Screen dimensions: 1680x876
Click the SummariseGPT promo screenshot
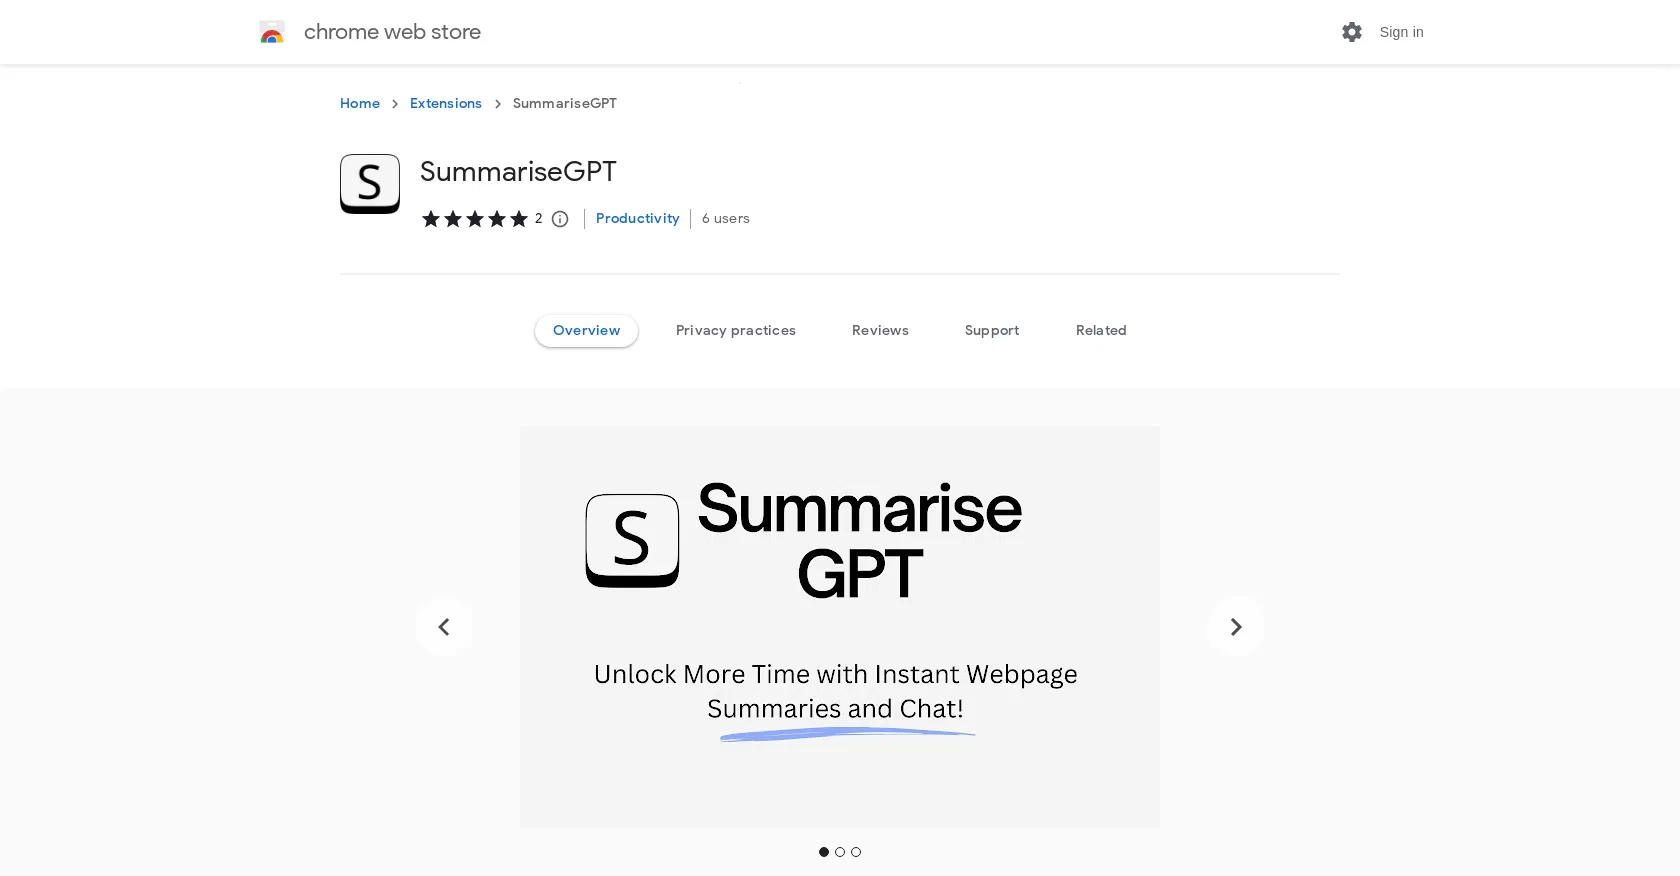839,627
